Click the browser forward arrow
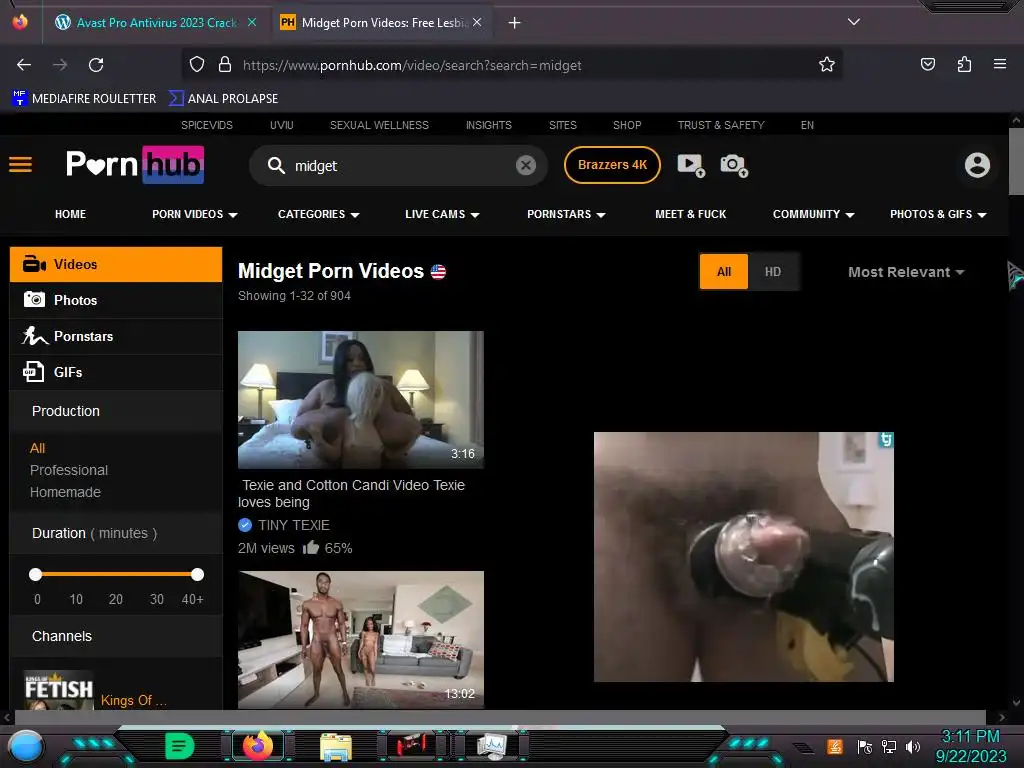The width and height of the screenshot is (1024, 768). pos(60,65)
